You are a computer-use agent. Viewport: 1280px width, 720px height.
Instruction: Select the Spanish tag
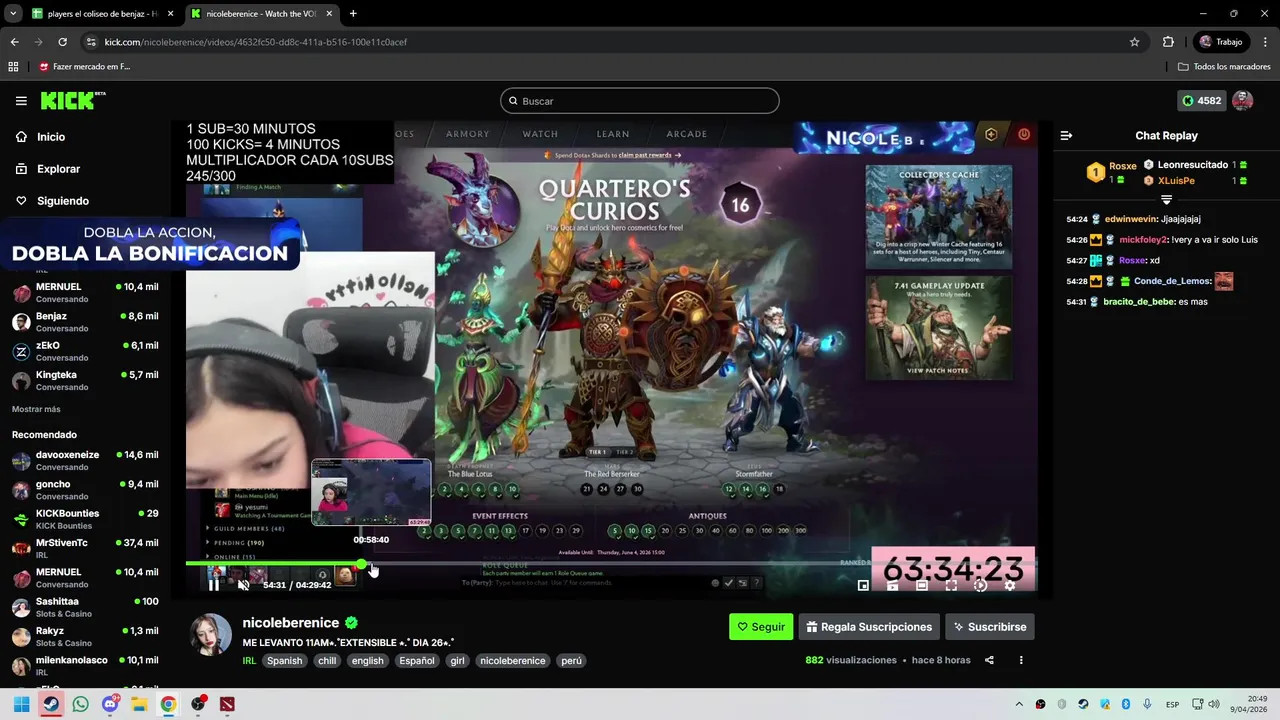284,661
